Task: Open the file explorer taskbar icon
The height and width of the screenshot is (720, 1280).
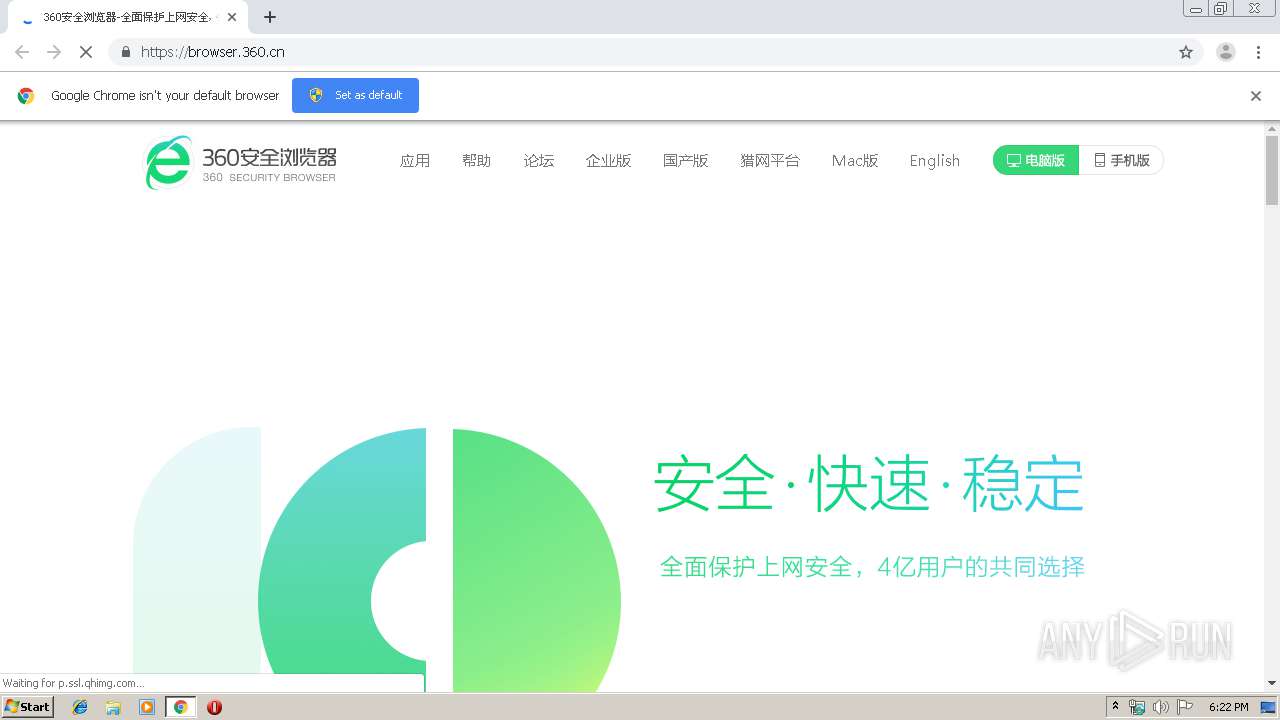Action: pyautogui.click(x=113, y=707)
